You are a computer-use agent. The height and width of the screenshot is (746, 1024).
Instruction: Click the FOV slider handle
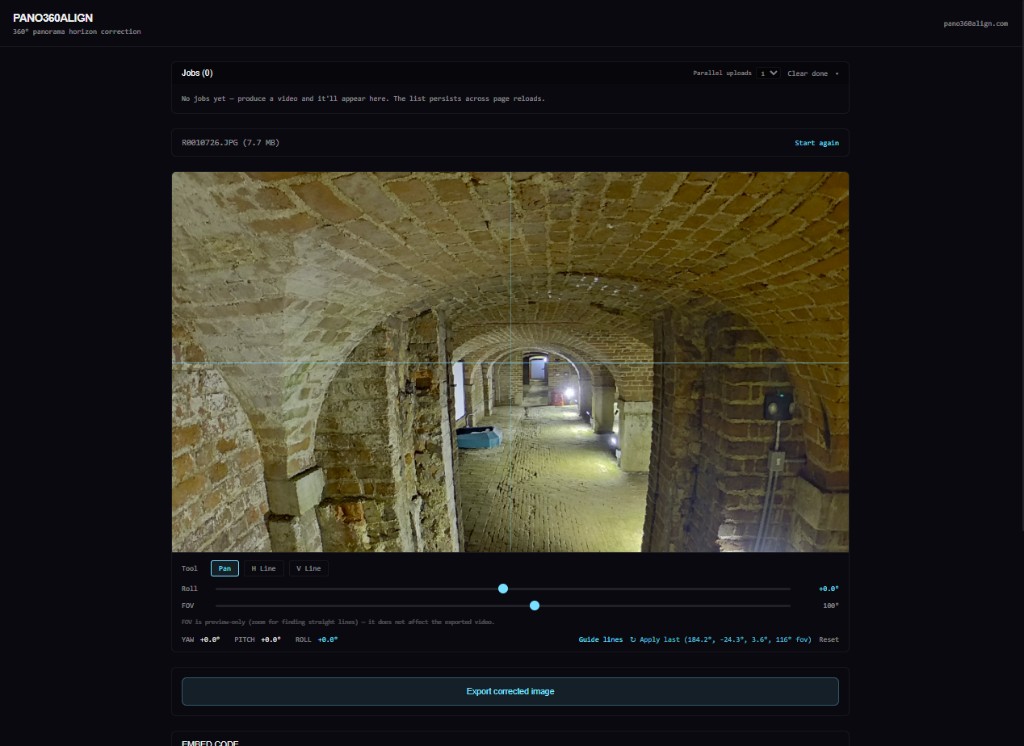534,606
